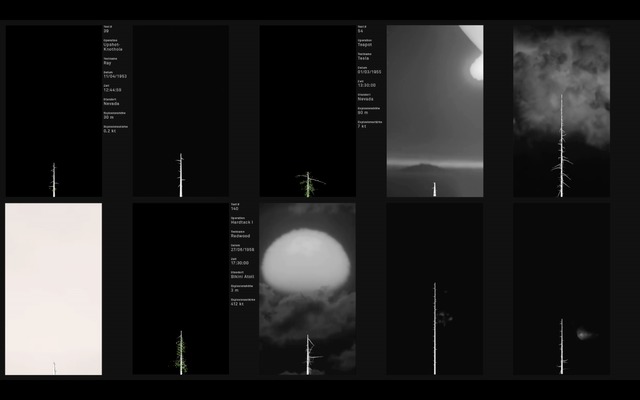Select the tree image with small glowing spot
The width and height of the screenshot is (640, 400).
561,289
